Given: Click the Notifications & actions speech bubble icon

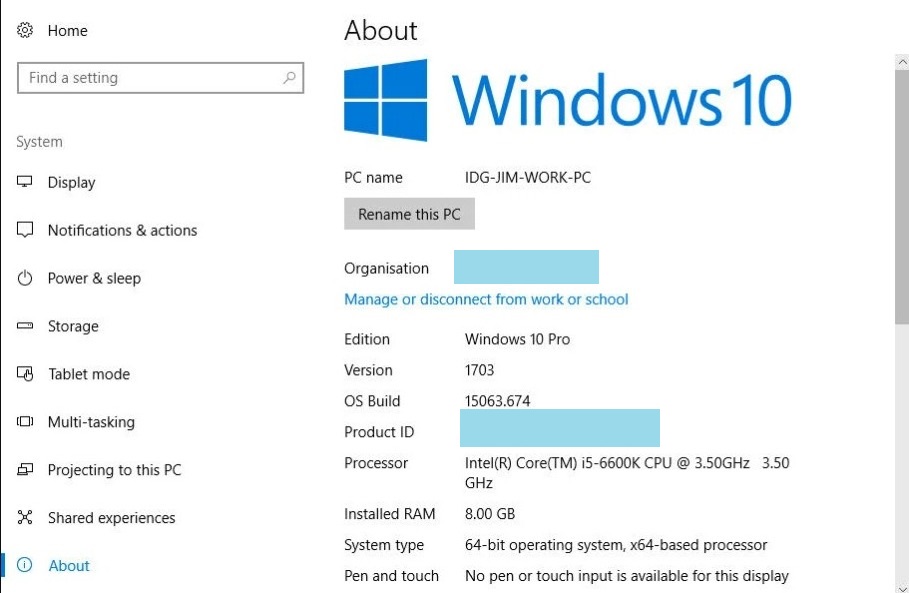Looking at the screenshot, I should pyautogui.click(x=25, y=230).
